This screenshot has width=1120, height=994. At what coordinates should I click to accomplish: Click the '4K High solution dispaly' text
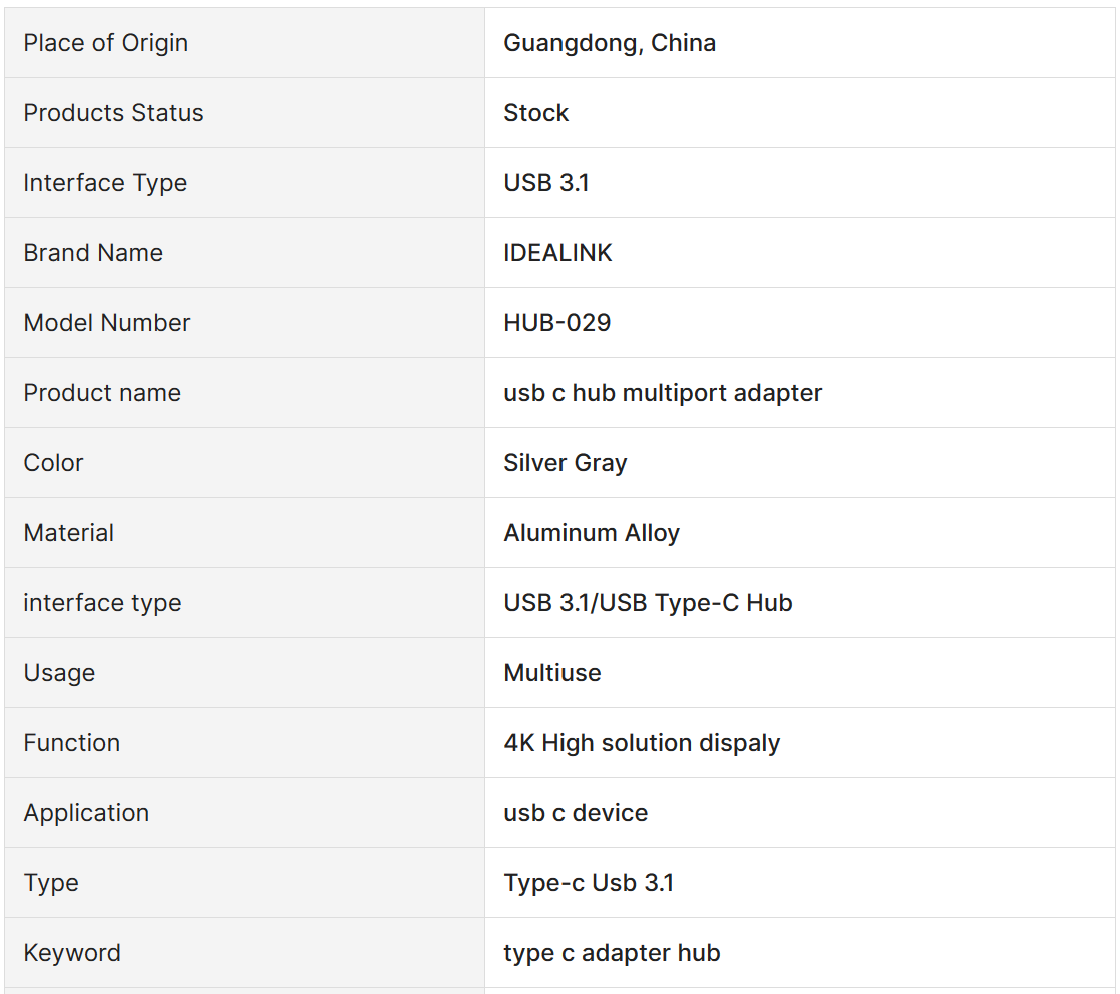click(x=641, y=743)
